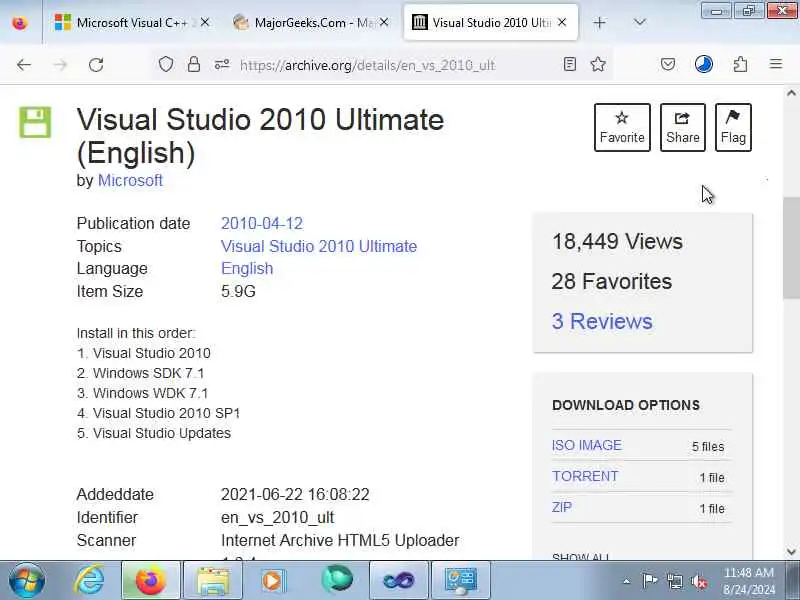
Task: Click the muted volume speaker tray icon
Action: [x=698, y=581]
